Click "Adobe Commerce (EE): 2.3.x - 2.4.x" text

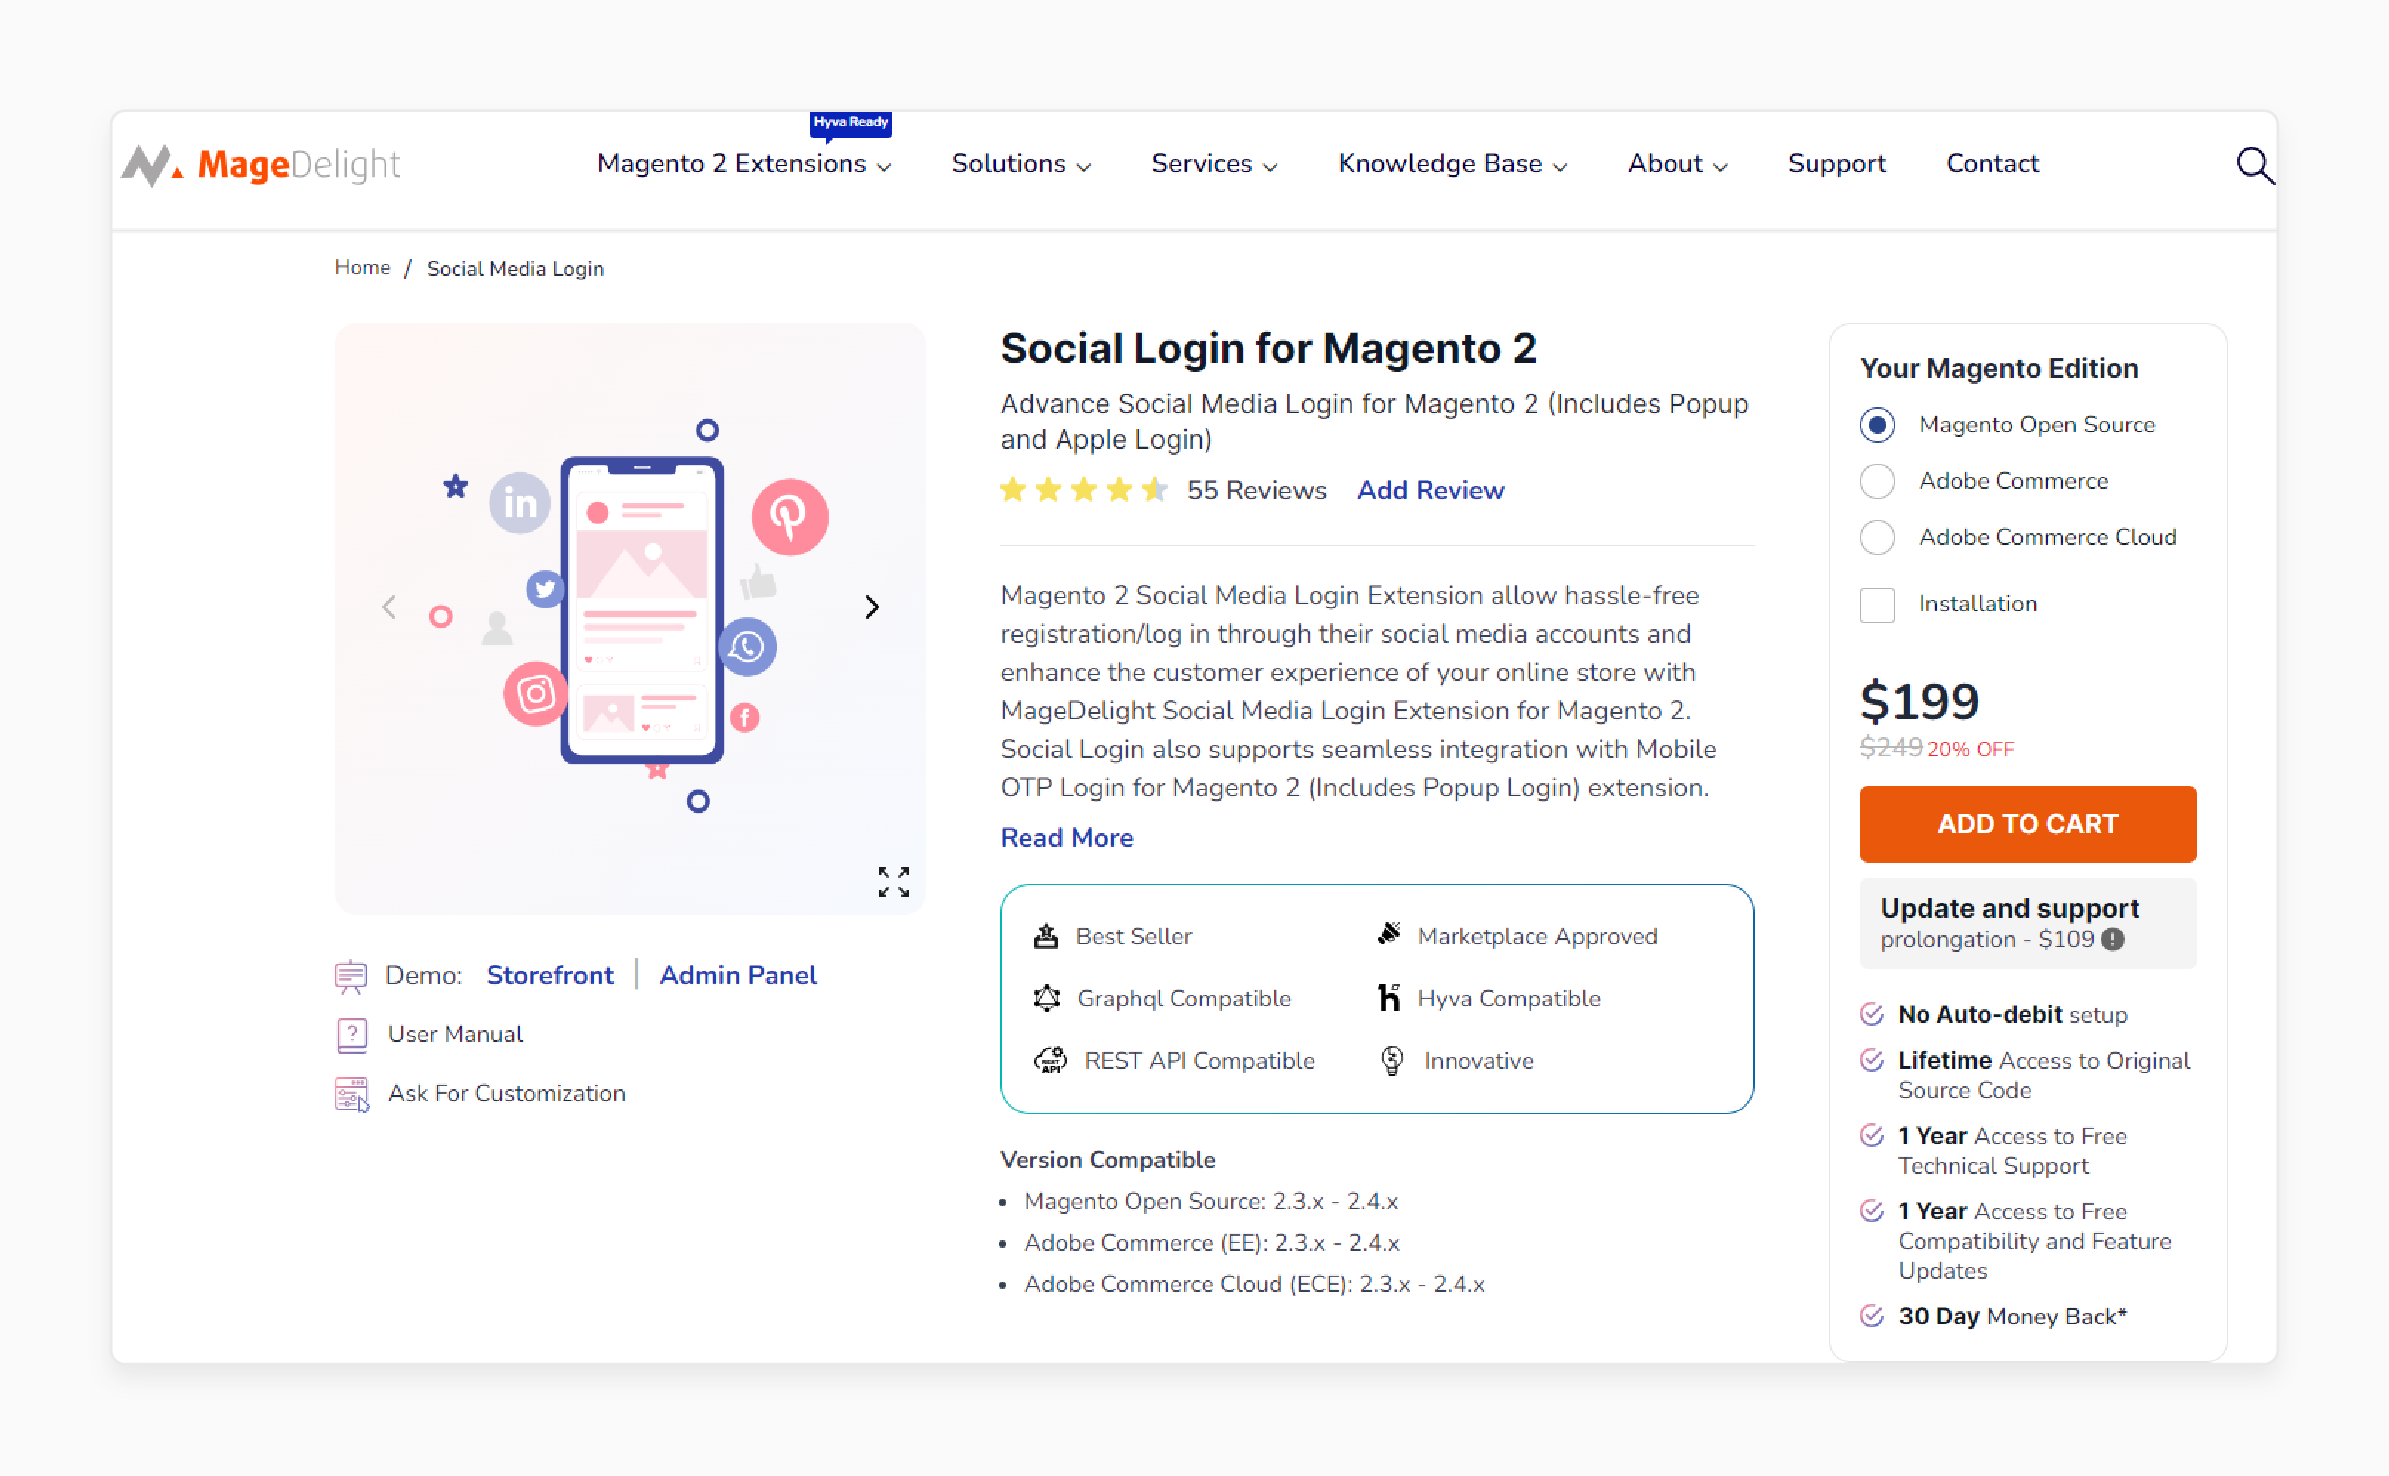tap(1212, 1243)
